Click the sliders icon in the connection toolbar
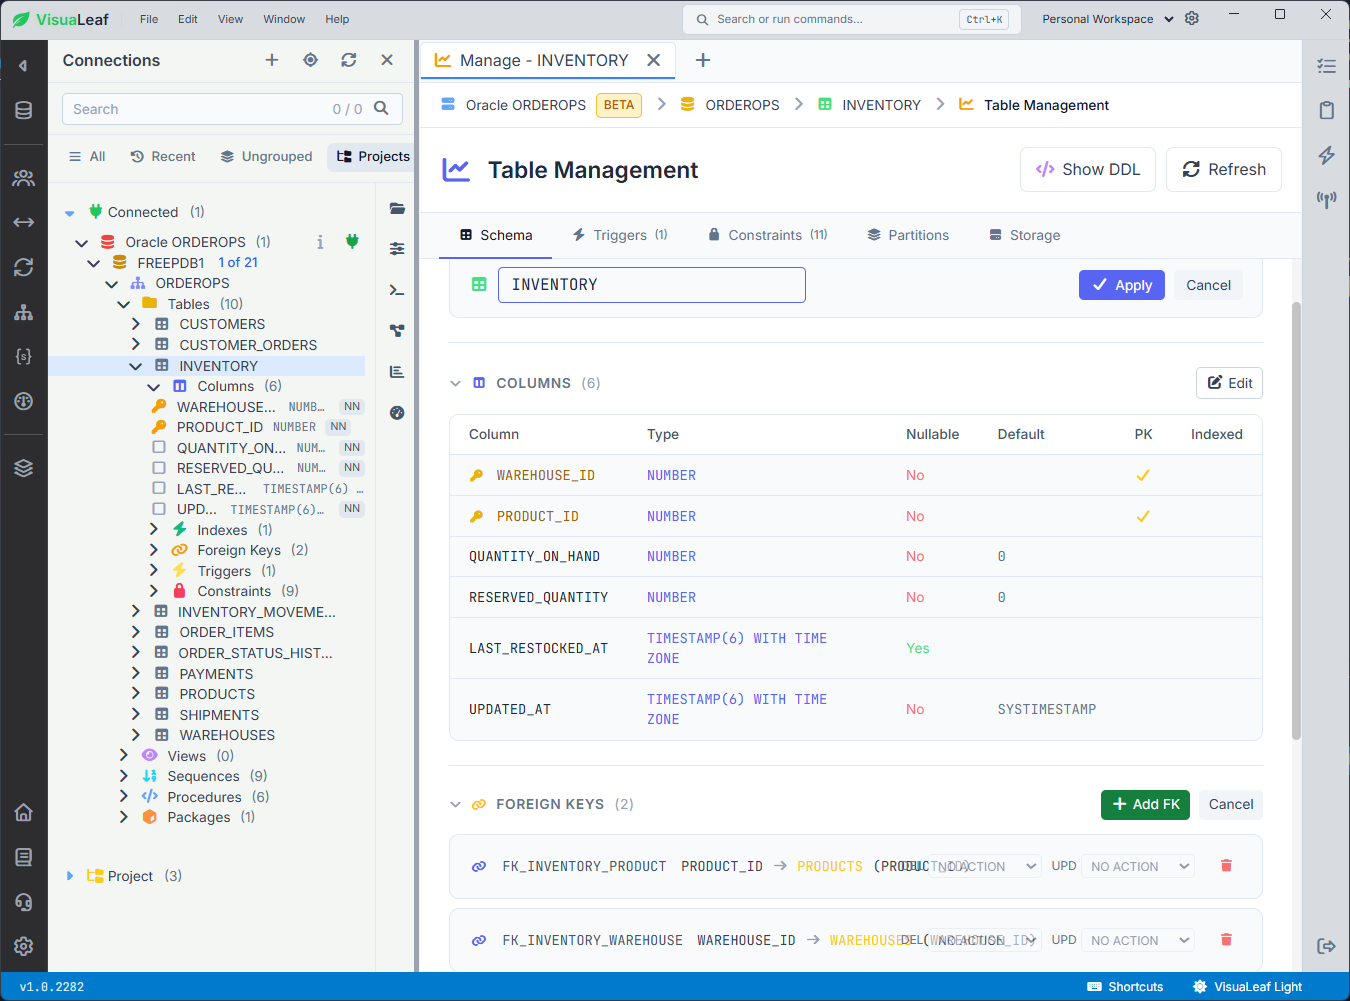Screen dimensions: 1350x1001 click(397, 249)
